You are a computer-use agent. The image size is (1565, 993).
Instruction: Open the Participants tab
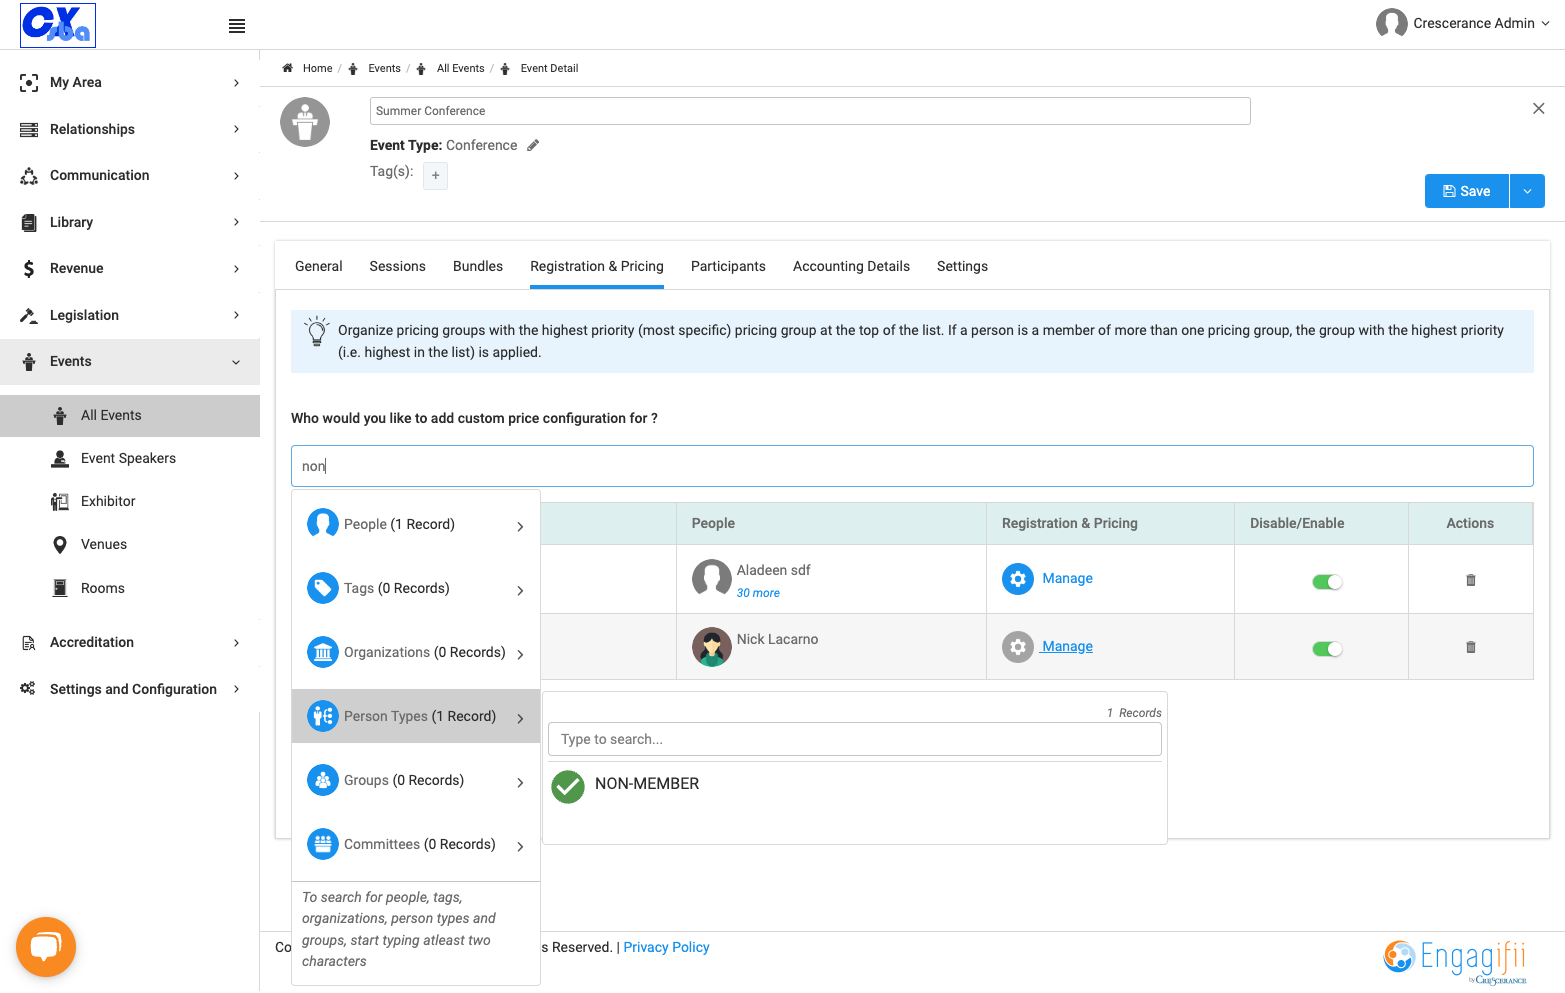pyautogui.click(x=728, y=266)
